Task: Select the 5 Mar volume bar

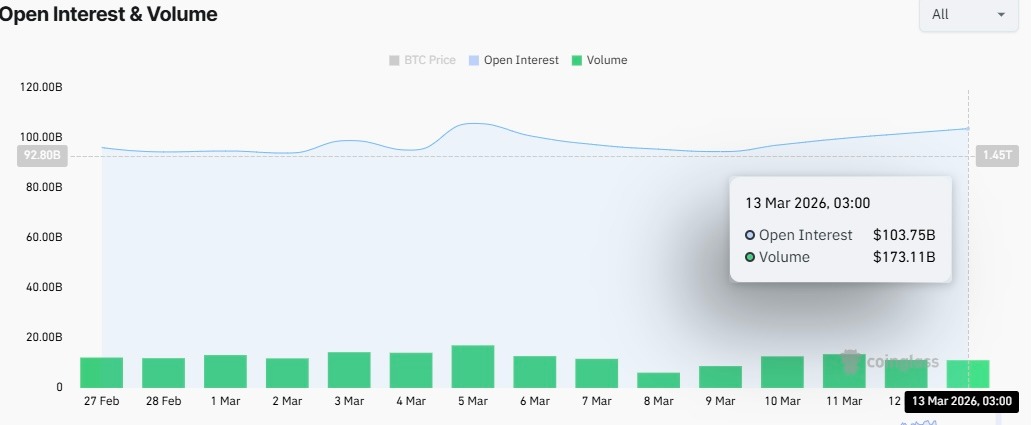Action: tap(473, 366)
